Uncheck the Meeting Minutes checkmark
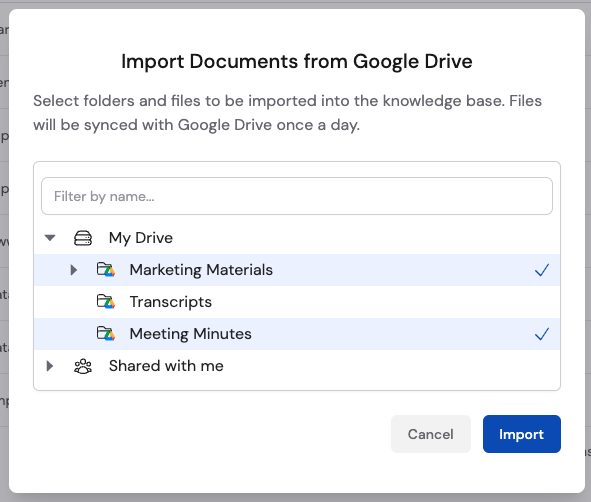 coord(542,334)
